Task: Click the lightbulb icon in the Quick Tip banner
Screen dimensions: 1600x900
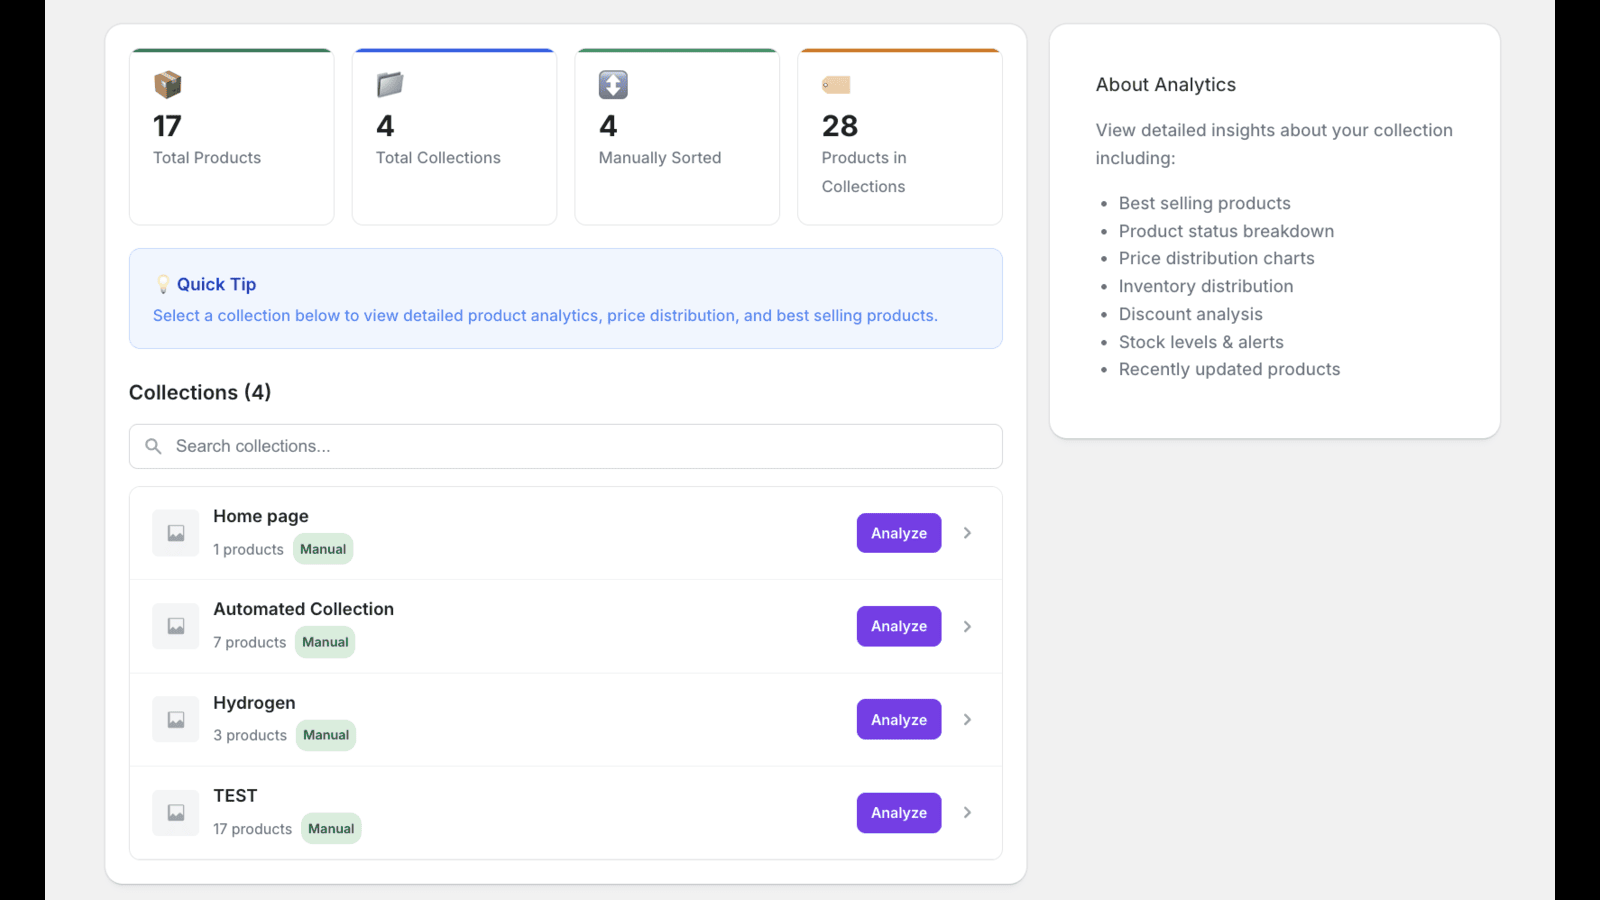Action: click(x=163, y=284)
